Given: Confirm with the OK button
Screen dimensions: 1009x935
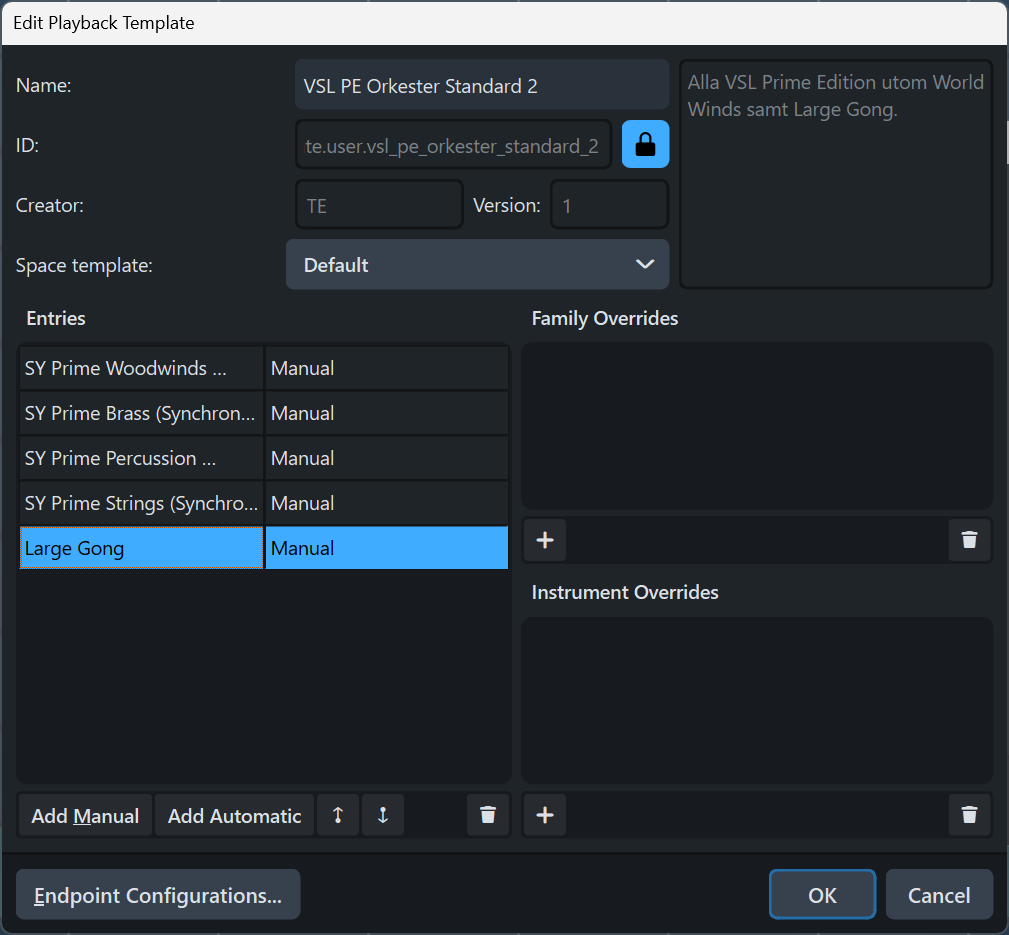Looking at the screenshot, I should point(822,894).
